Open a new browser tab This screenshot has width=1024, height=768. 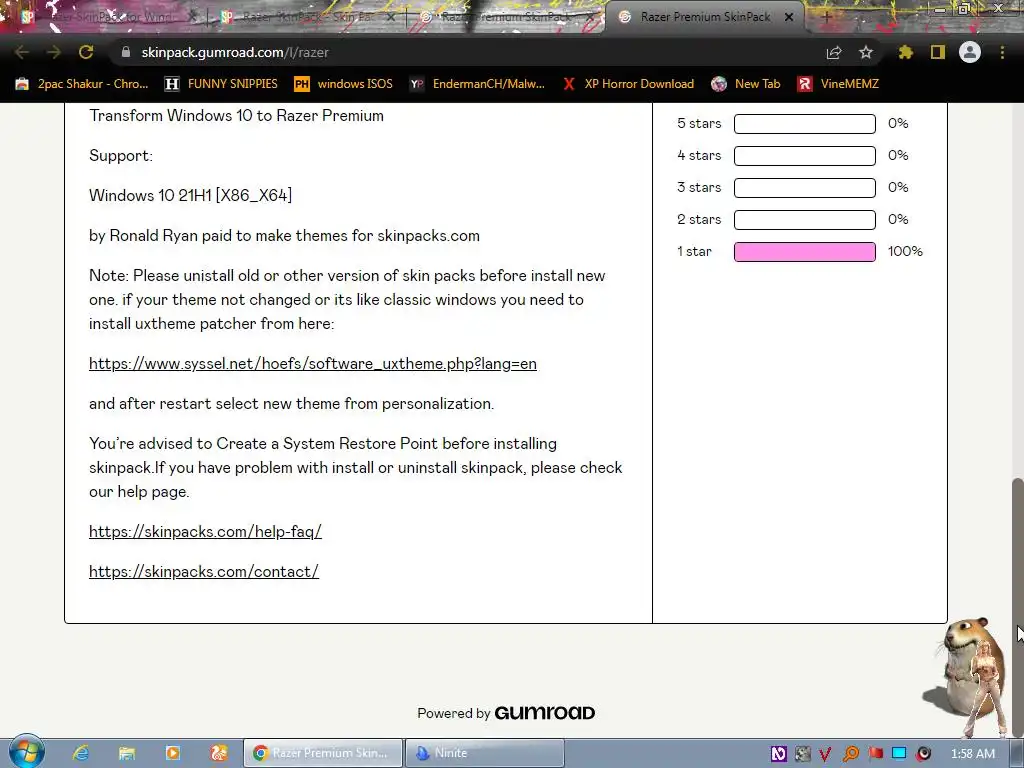pos(826,17)
